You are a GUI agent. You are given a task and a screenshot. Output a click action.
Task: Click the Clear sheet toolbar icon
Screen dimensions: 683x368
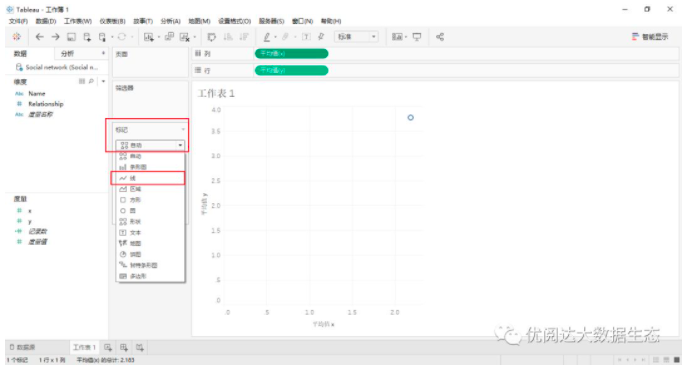[185, 37]
